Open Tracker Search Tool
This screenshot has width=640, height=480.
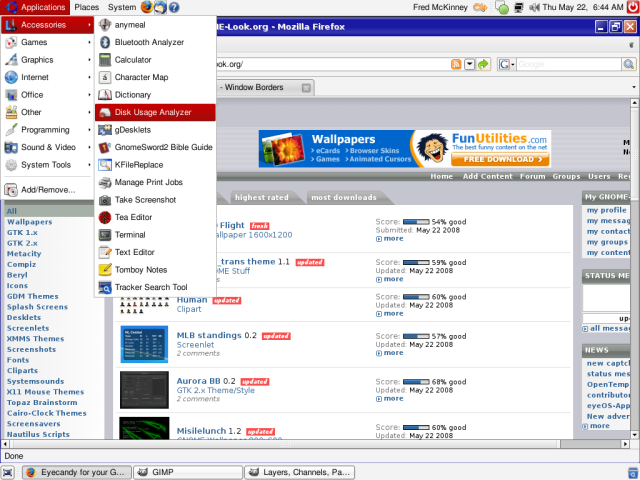(155, 287)
